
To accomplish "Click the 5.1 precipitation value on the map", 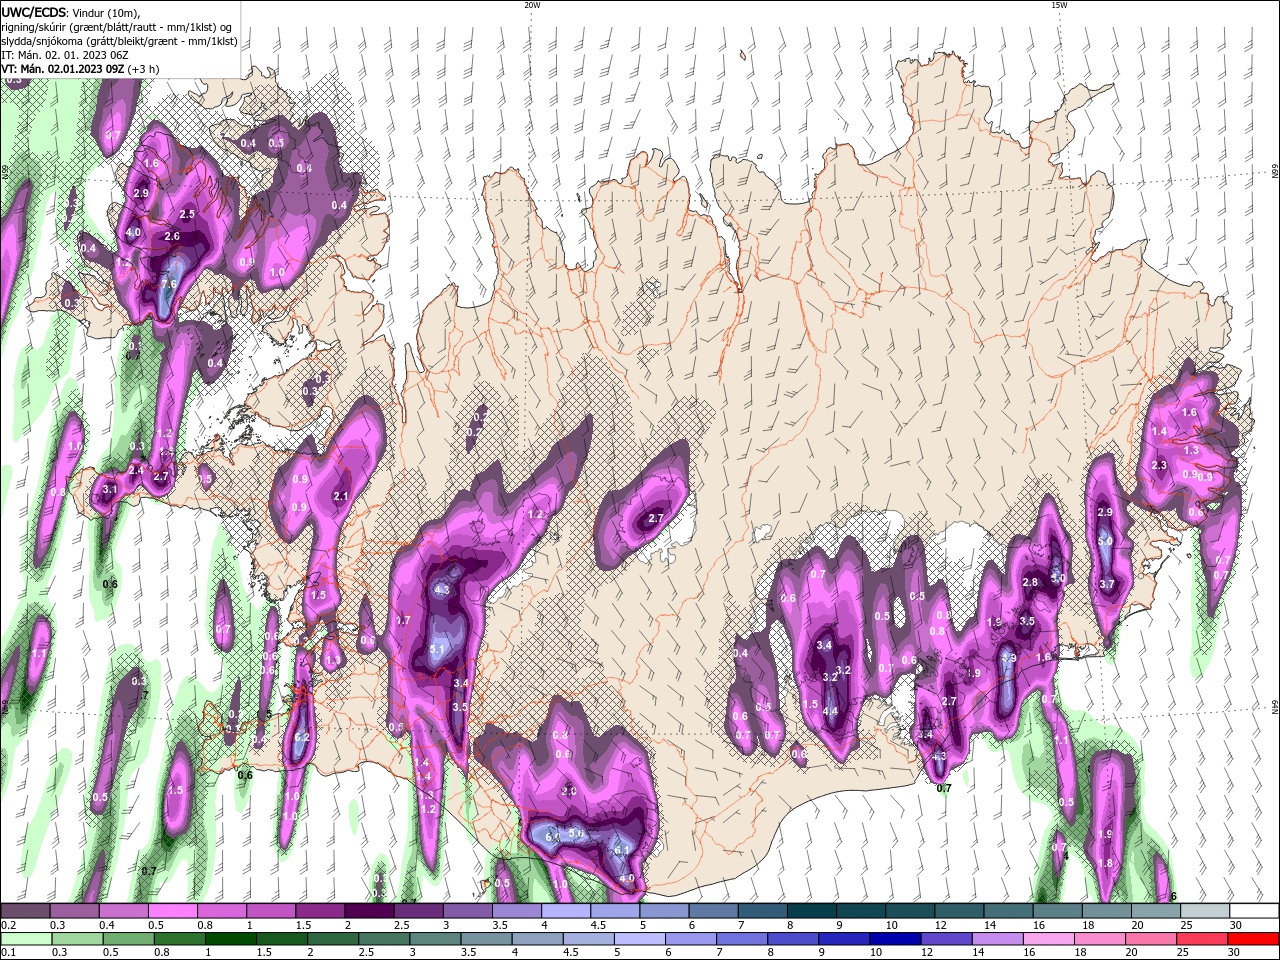I will point(437,649).
